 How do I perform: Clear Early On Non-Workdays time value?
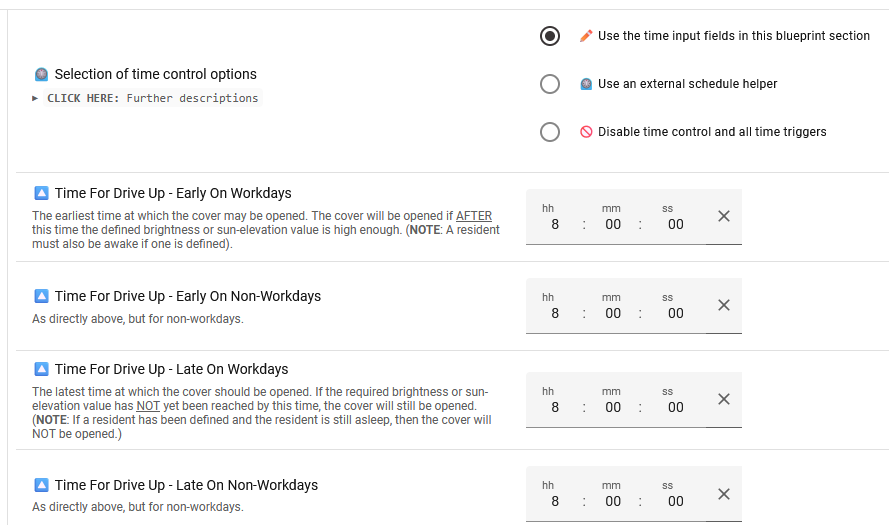[x=724, y=305]
